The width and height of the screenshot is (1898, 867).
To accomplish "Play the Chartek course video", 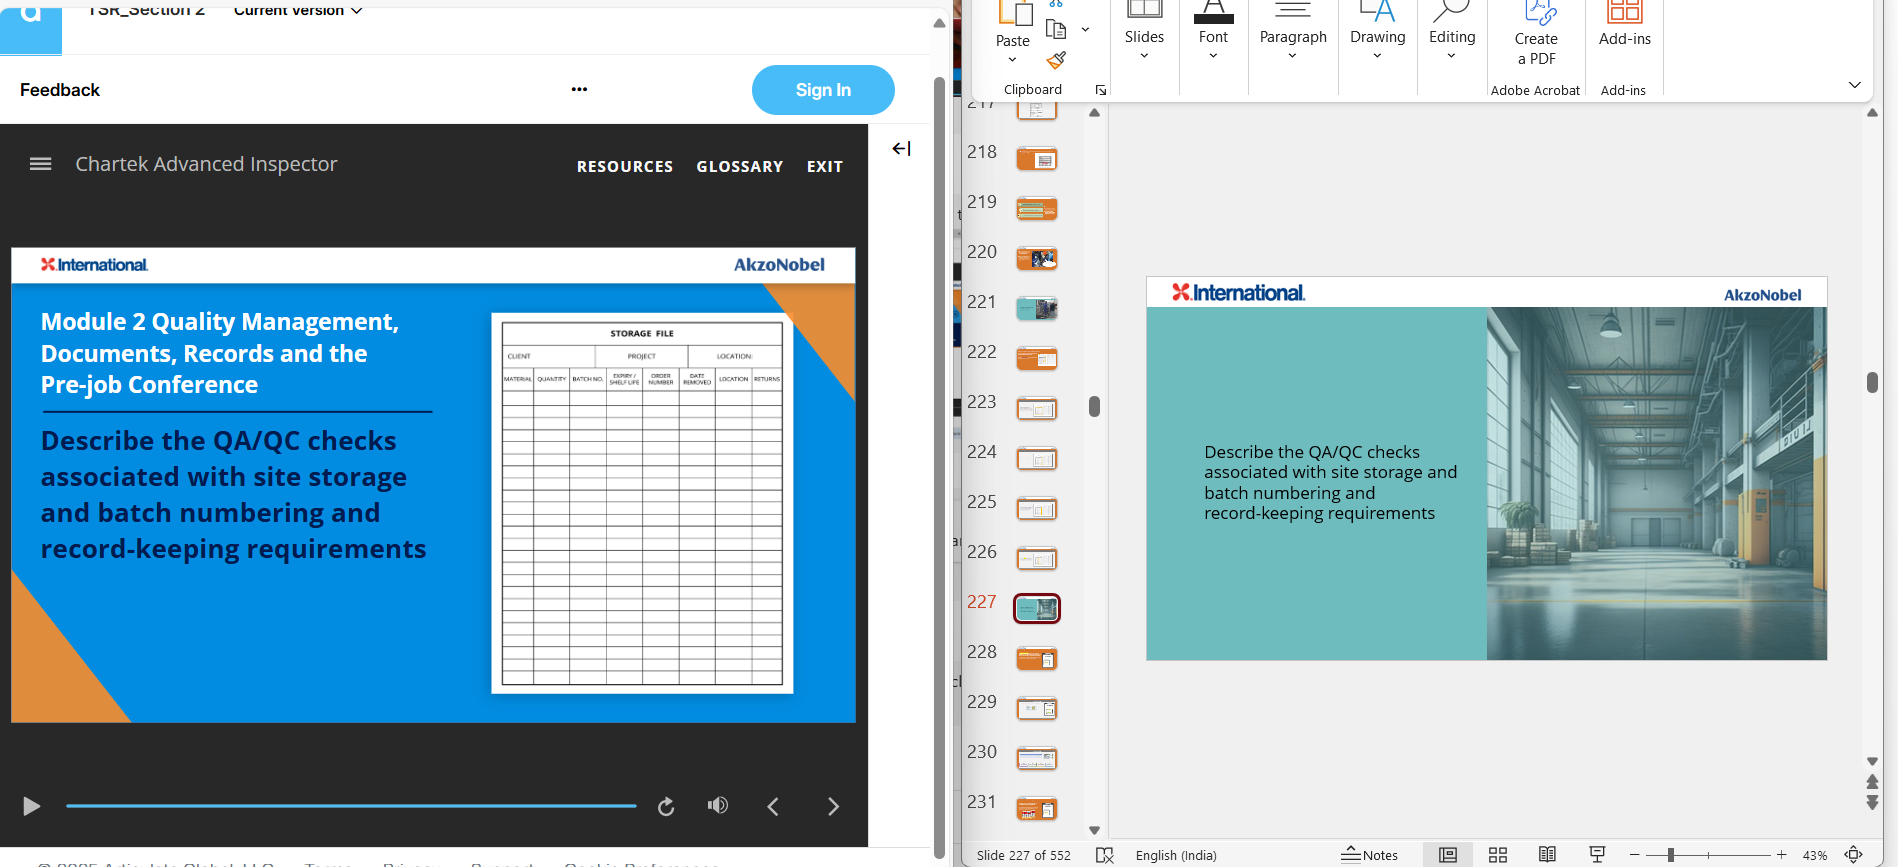I will pos(31,806).
